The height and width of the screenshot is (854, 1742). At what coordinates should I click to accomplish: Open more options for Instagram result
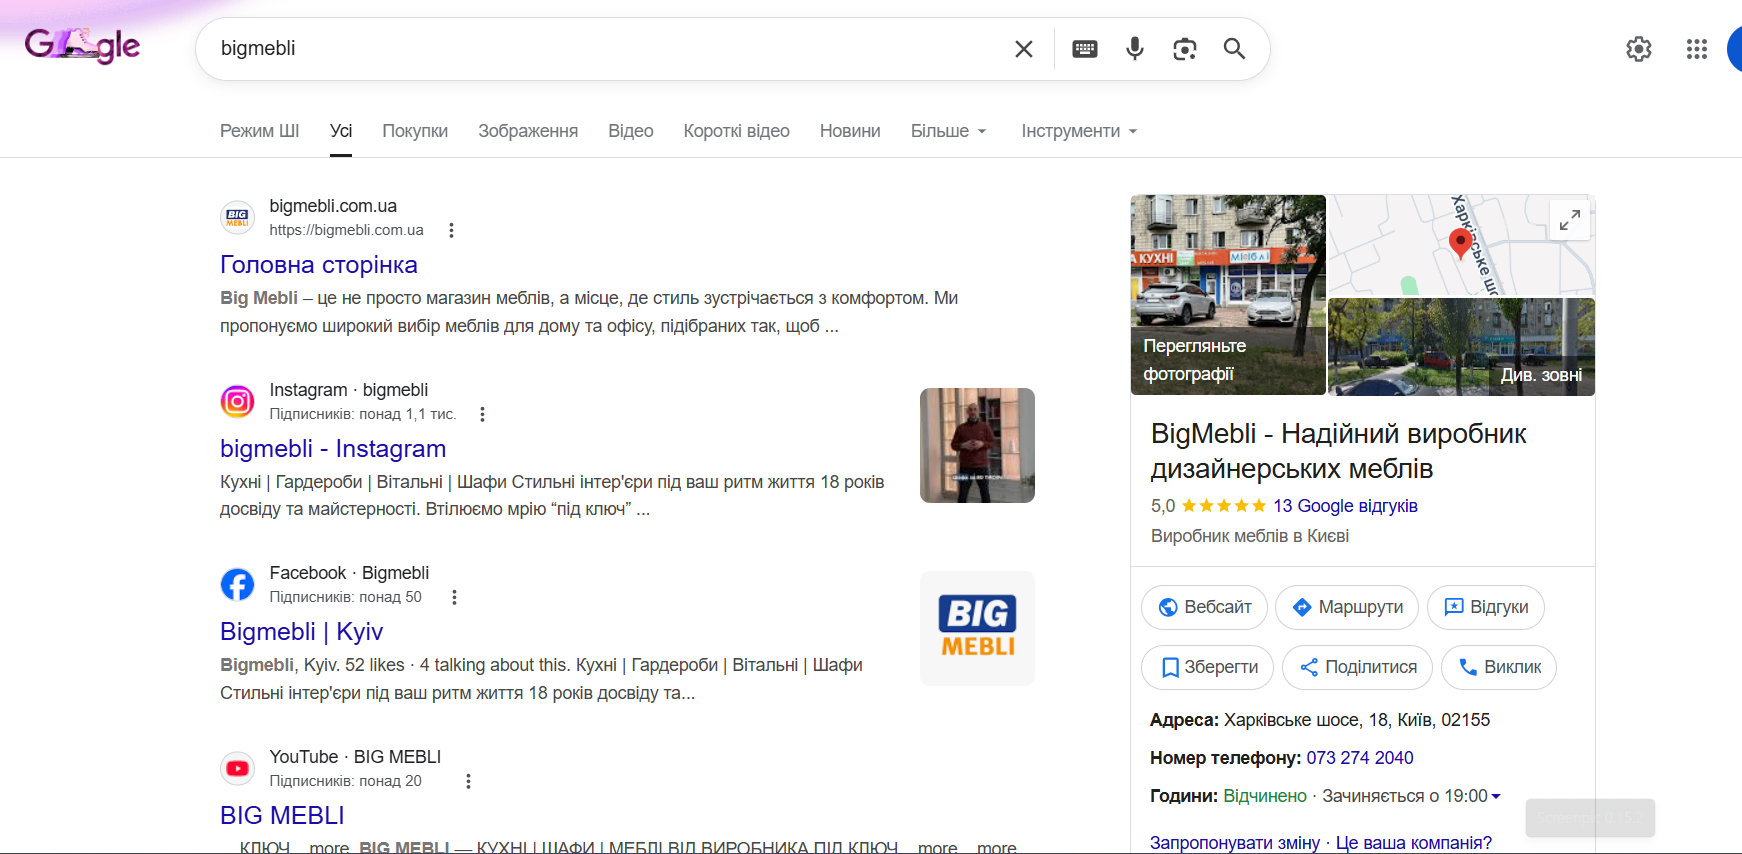click(x=483, y=414)
